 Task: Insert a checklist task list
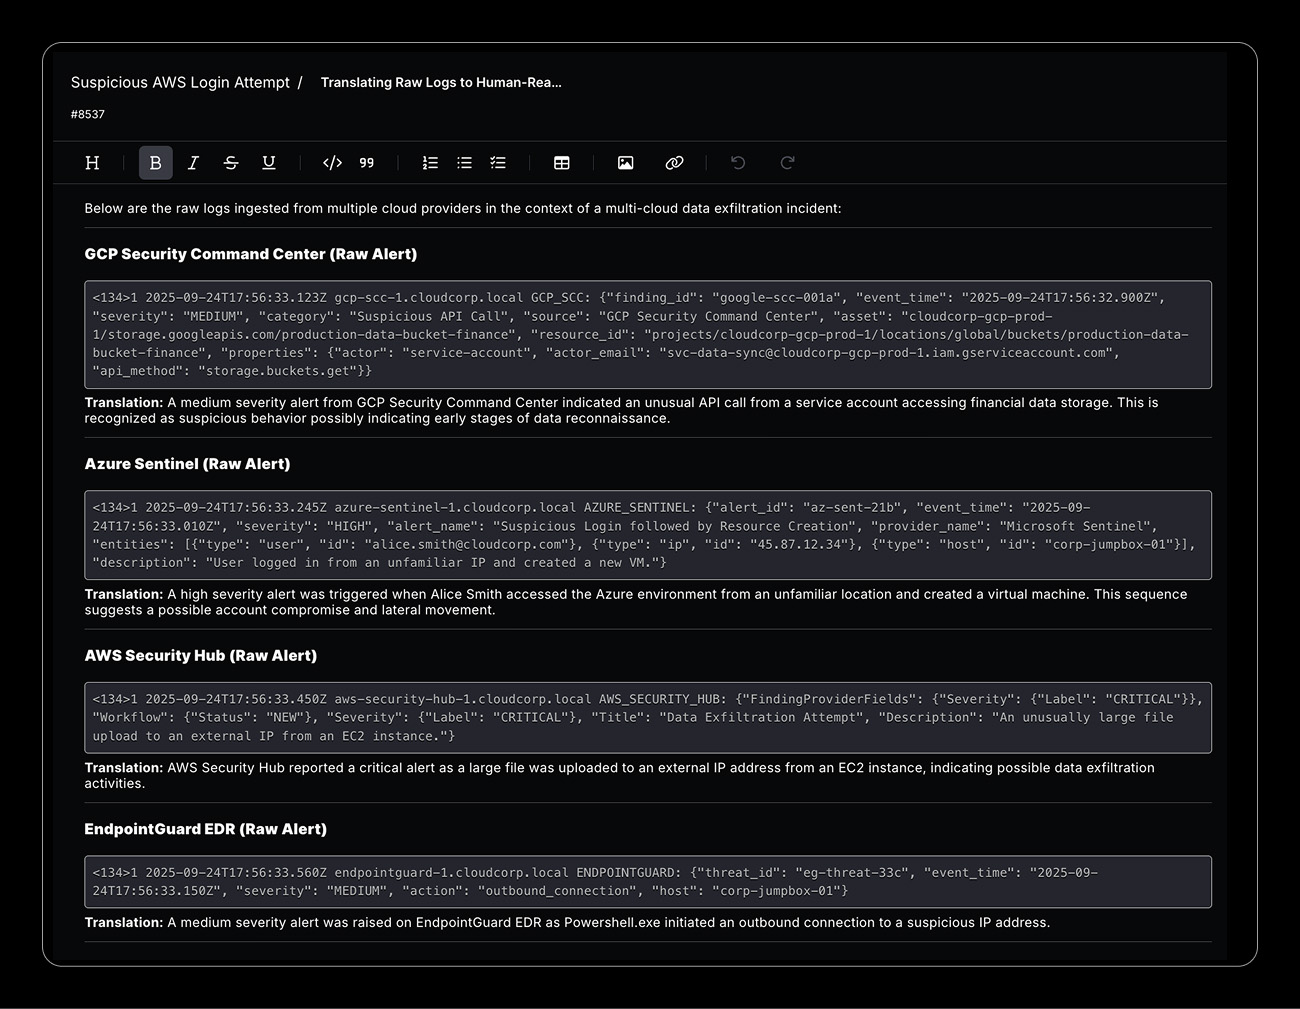498,163
